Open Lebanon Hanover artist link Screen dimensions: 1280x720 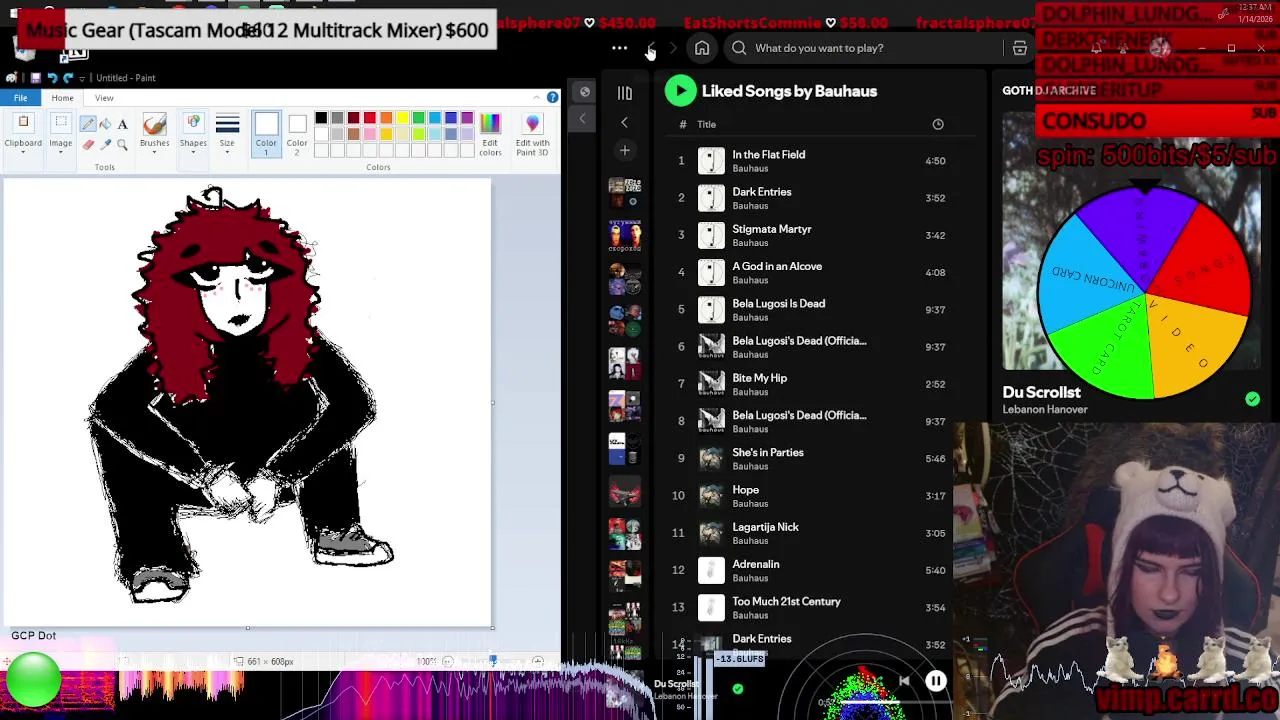click(x=1045, y=409)
